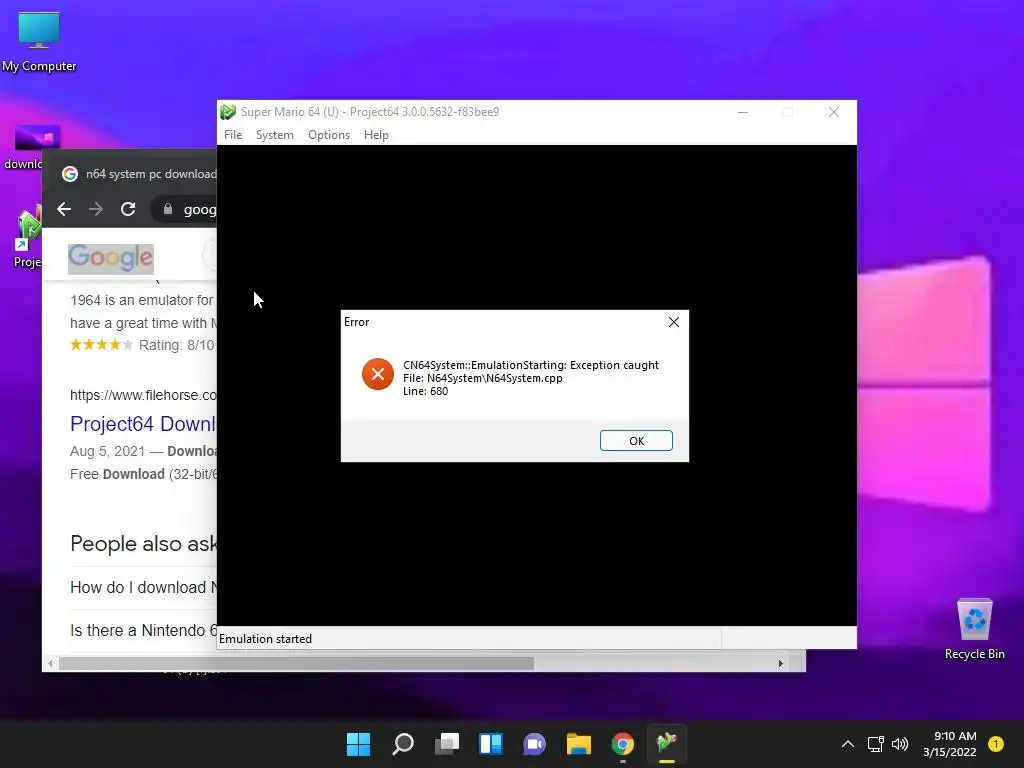Click the filehorse.com URL in search results

coord(143,395)
